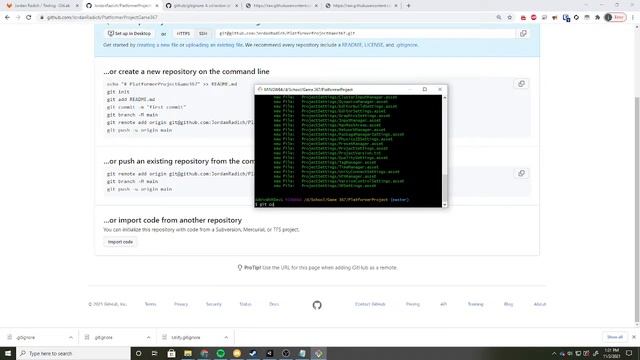This screenshot has width=640, height=360.
Task: Show hidden system tray icons chevron
Action: 554,354
